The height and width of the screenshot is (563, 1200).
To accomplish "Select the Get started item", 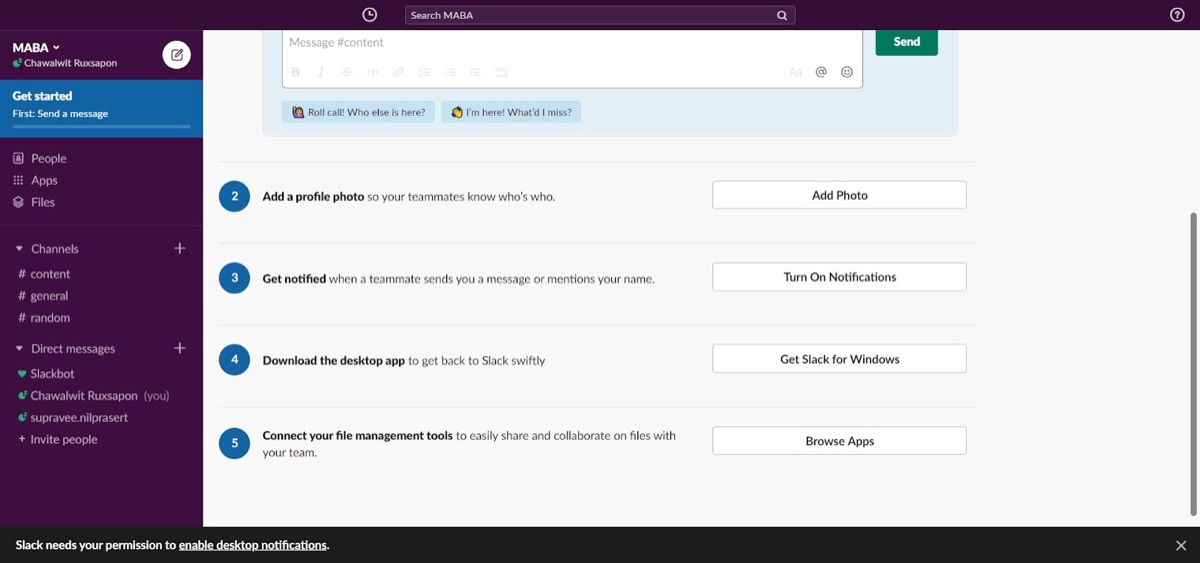I will (x=101, y=108).
